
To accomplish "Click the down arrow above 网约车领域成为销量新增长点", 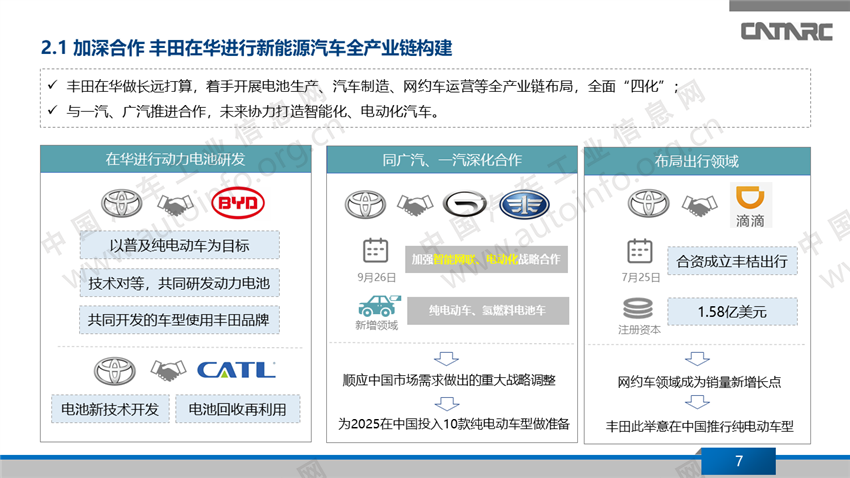I will pyautogui.click(x=697, y=359).
